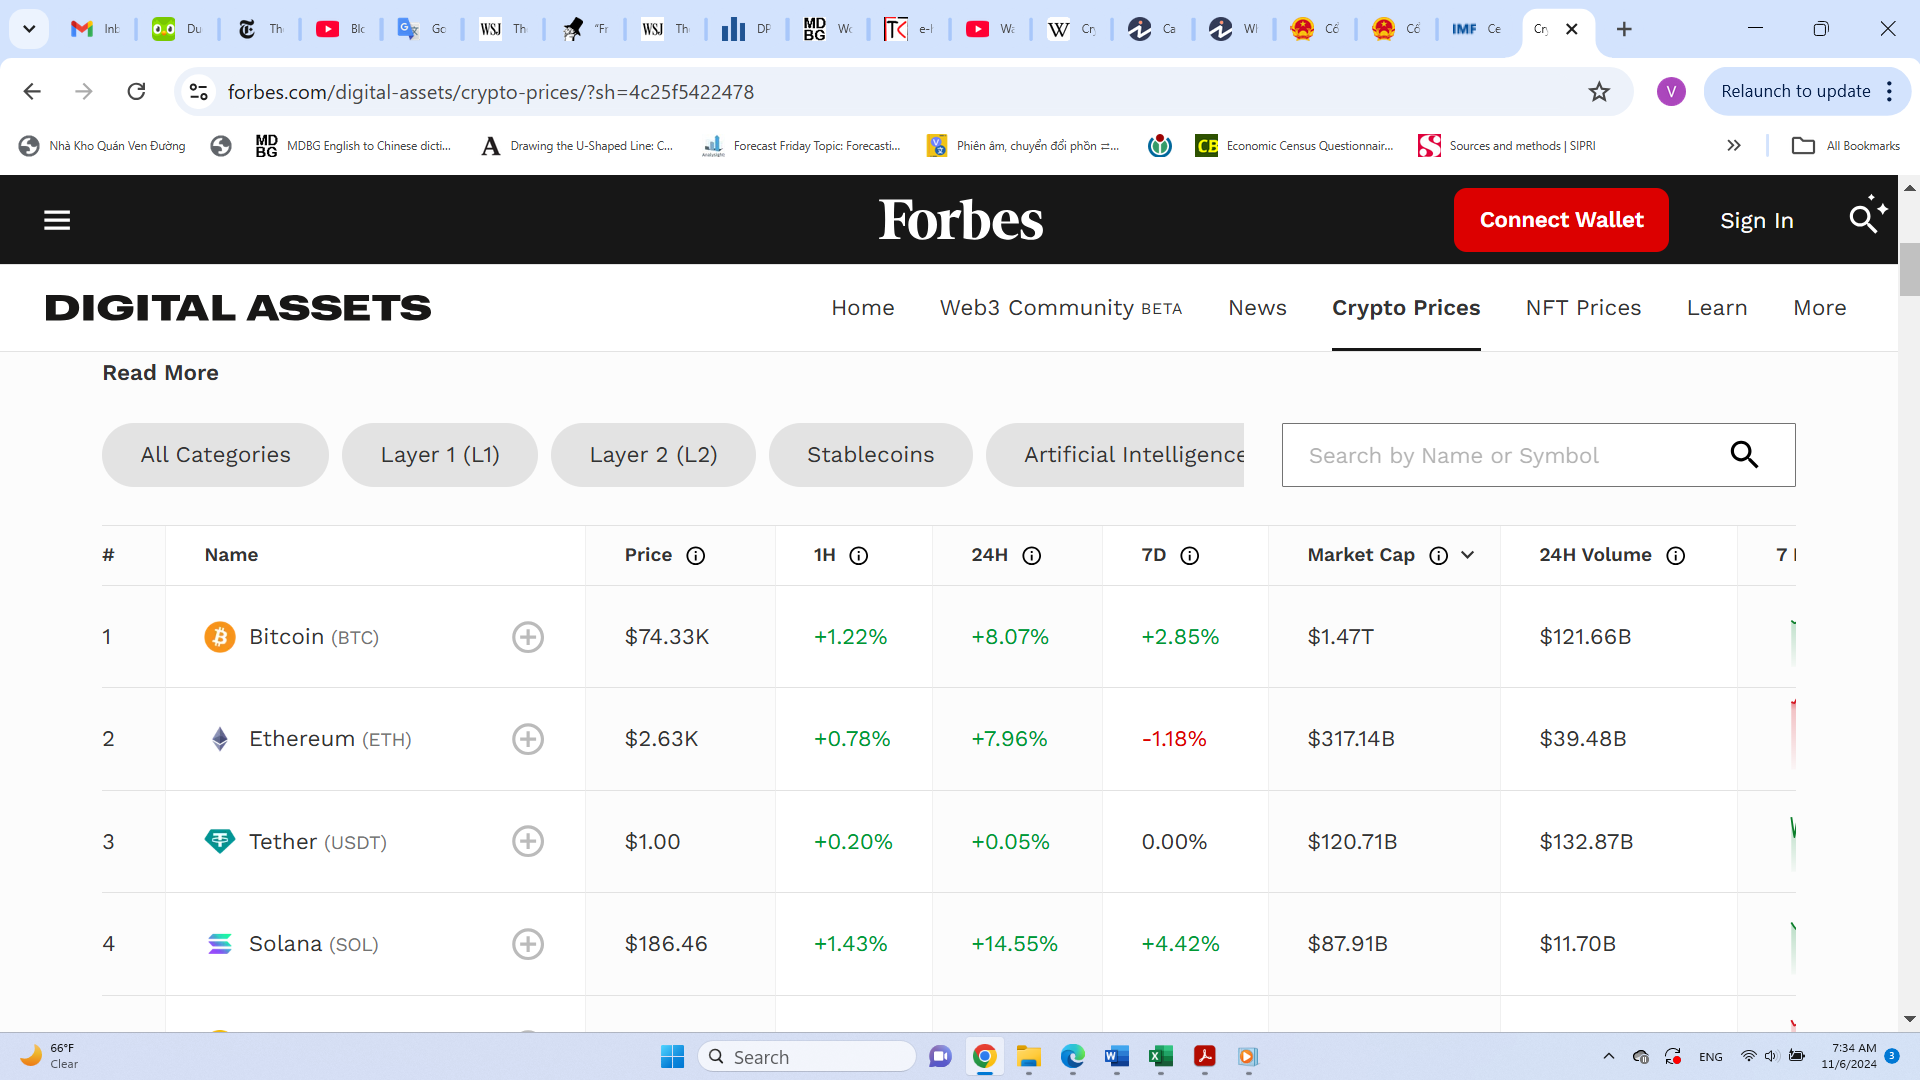Viewport: 1920px width, 1080px height.
Task: Click the 1H column info icon
Action: click(x=859, y=556)
